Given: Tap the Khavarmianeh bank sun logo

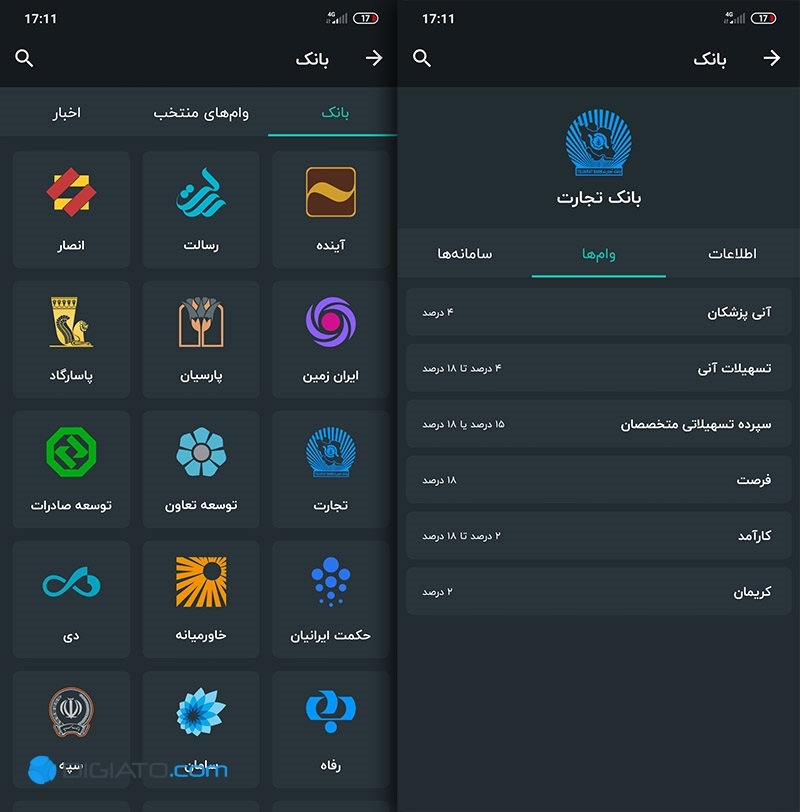Looking at the screenshot, I should coord(201,582).
